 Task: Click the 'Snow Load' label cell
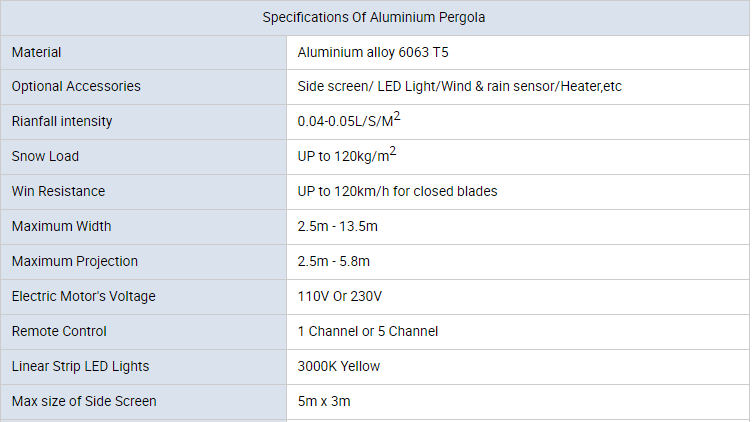click(45, 157)
